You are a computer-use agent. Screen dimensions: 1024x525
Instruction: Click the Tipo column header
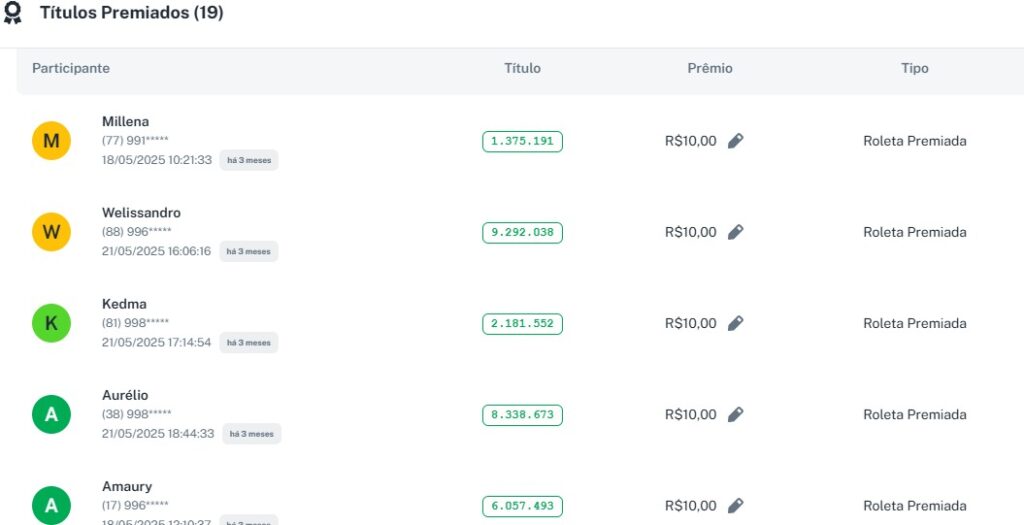(914, 68)
